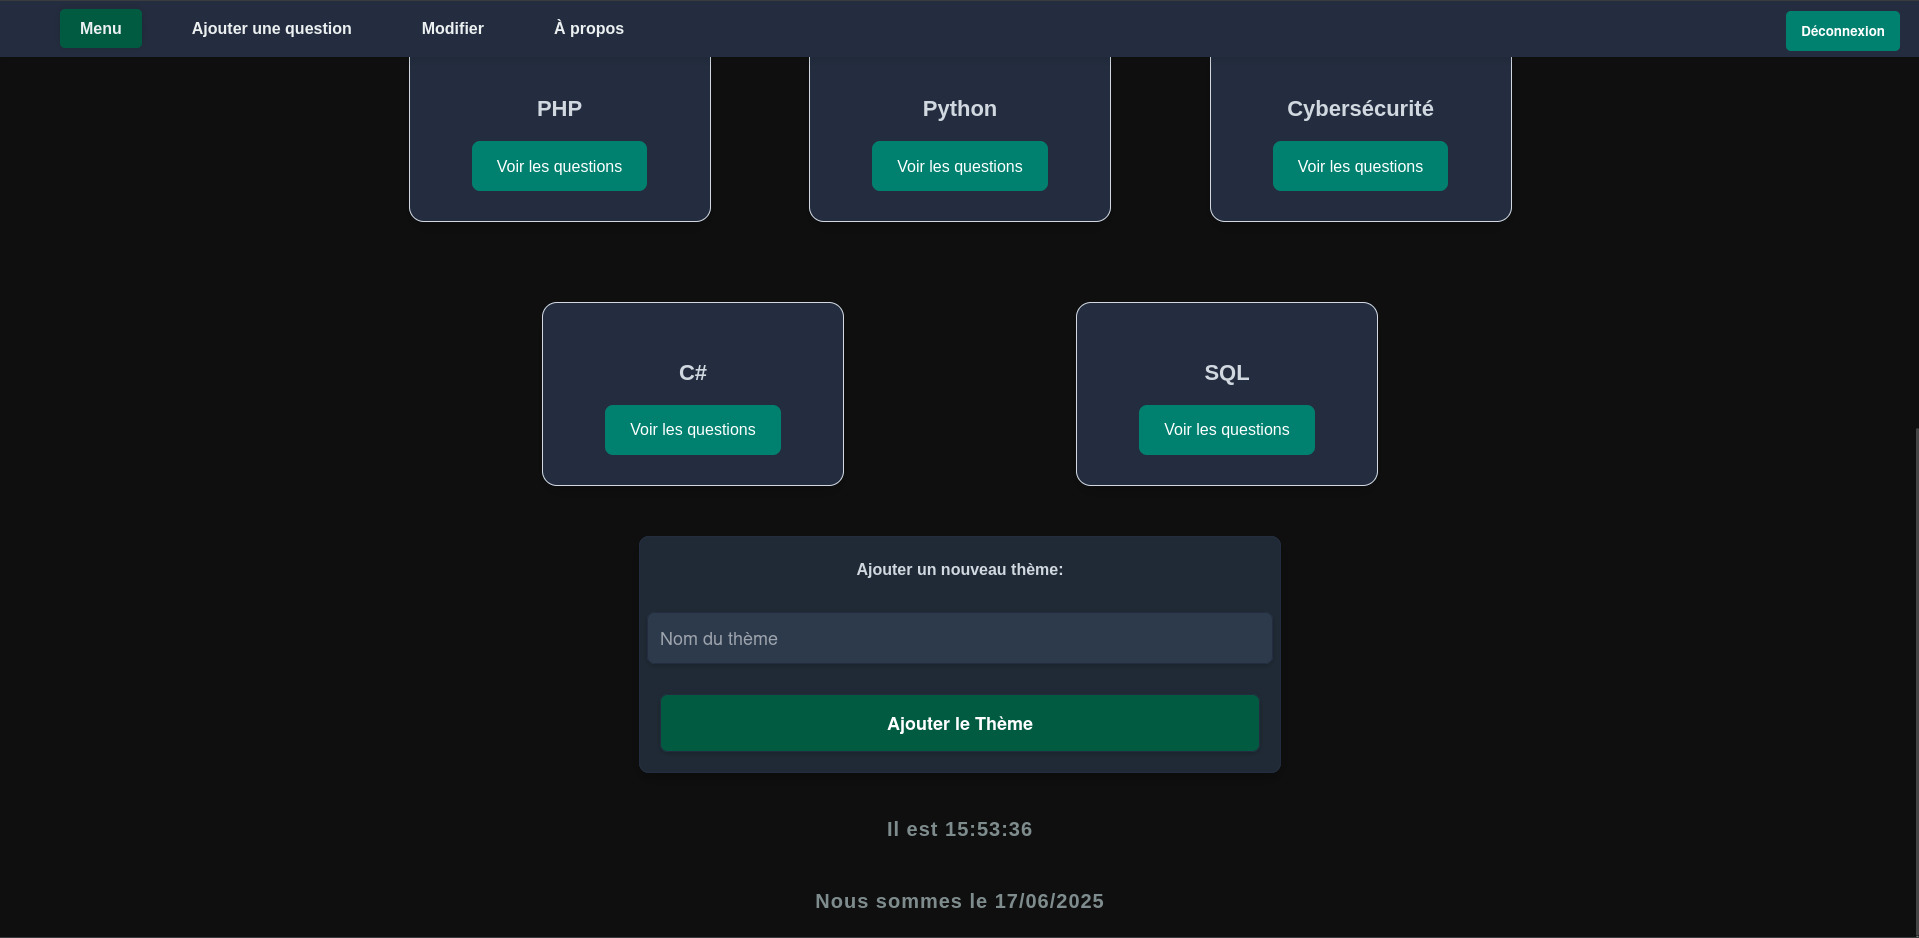Select Ajouter une question in the navbar
The height and width of the screenshot is (938, 1919).
click(x=271, y=28)
